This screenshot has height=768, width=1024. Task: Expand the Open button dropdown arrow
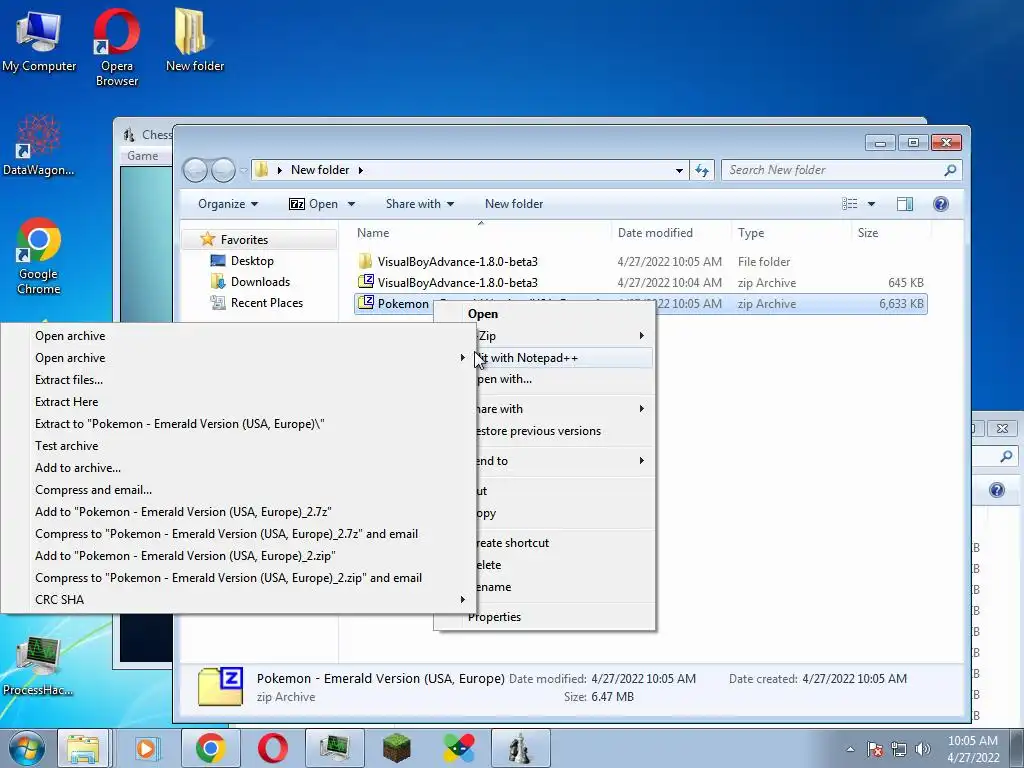pos(351,204)
